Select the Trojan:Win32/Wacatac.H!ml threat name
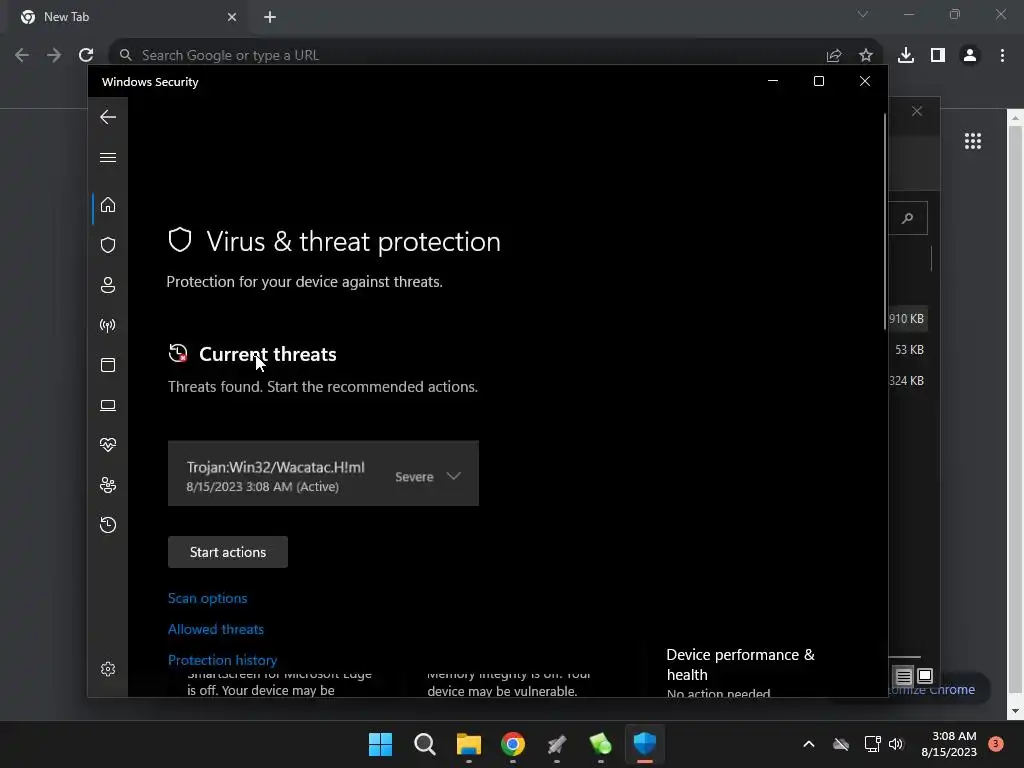 276,467
